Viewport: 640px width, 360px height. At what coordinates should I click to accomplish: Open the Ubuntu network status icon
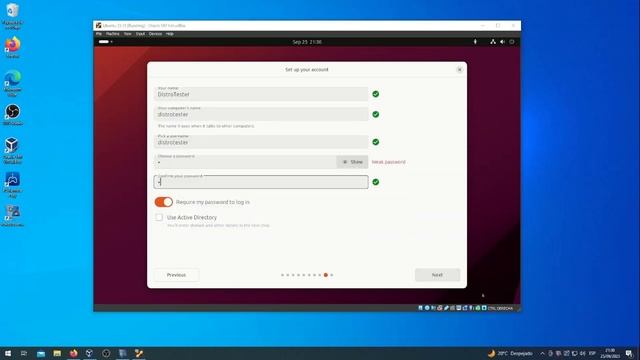pyautogui.click(x=493, y=42)
